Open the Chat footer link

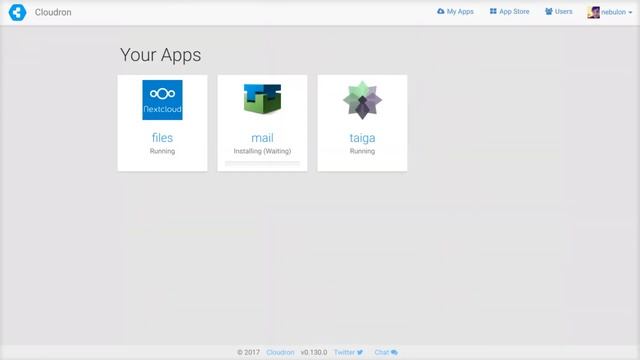coord(386,352)
